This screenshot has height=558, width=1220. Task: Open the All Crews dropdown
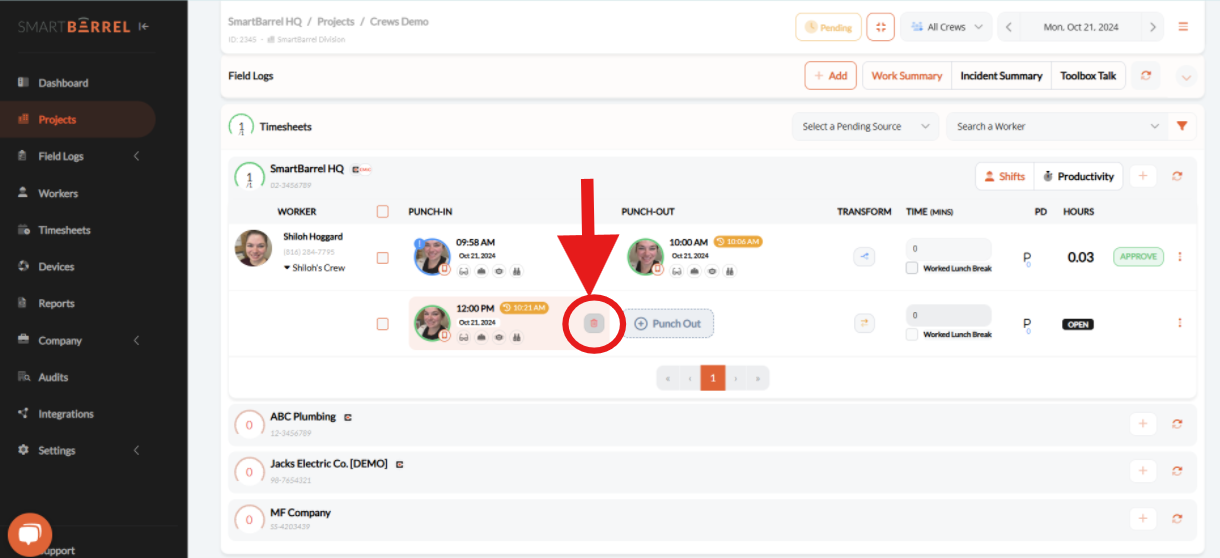[x=946, y=27]
